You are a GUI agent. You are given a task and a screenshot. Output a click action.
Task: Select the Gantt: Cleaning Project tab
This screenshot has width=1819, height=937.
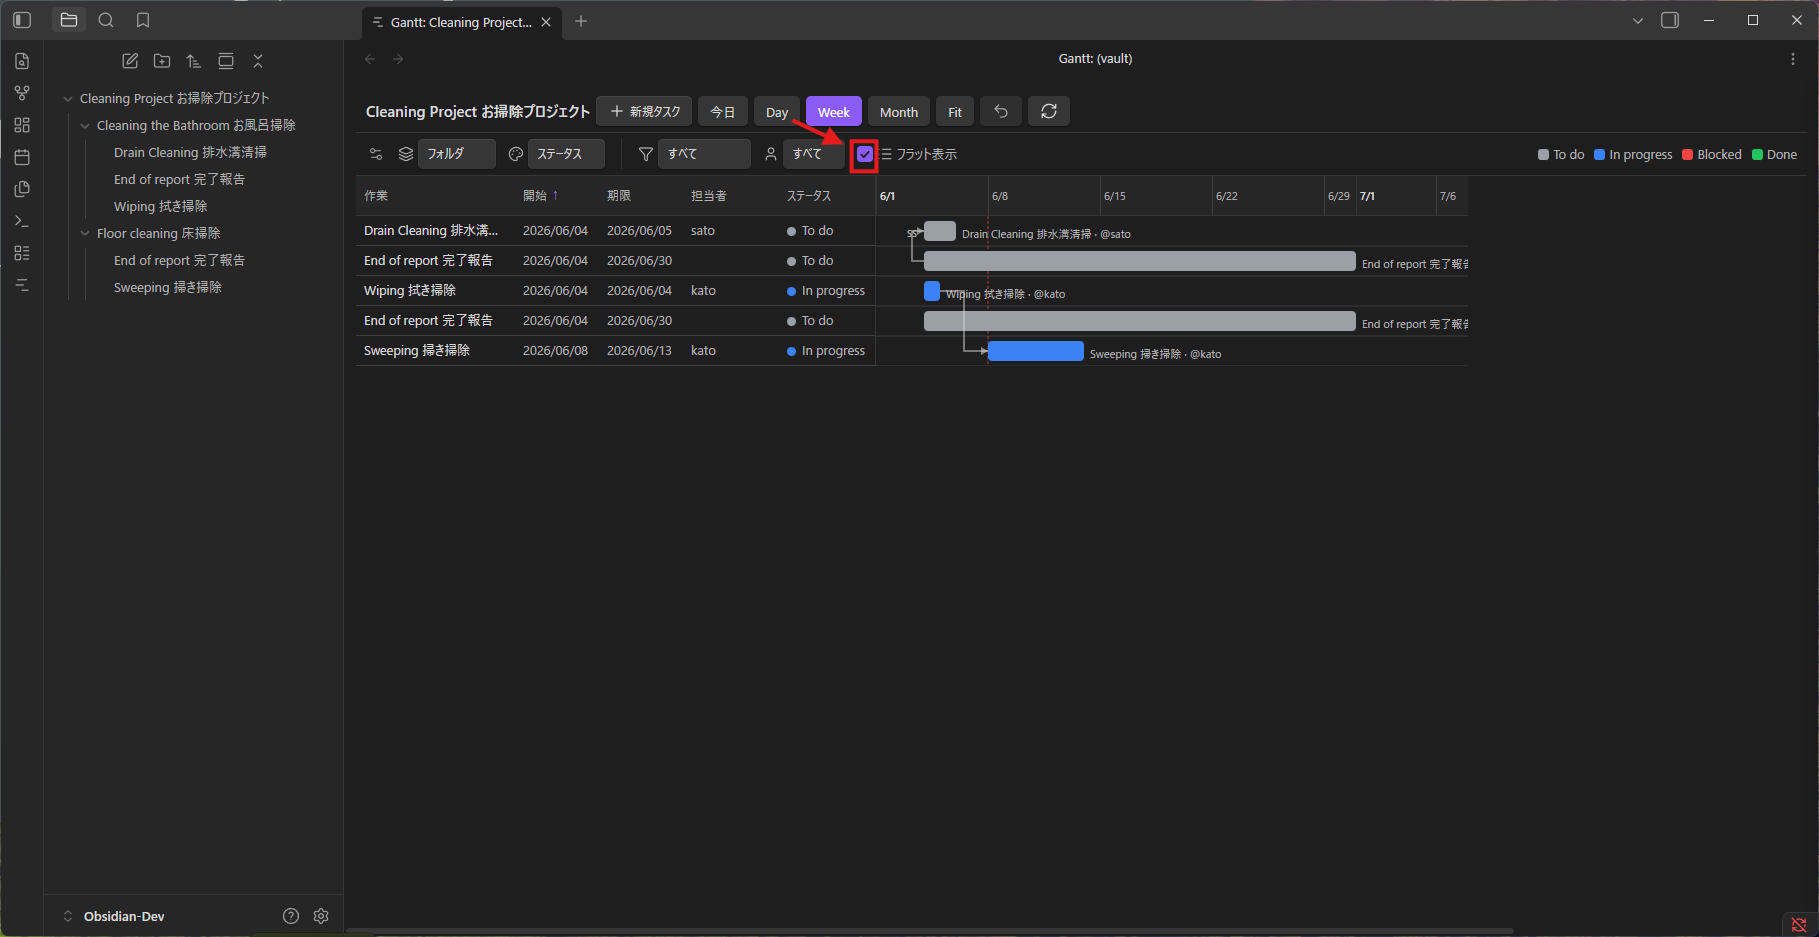pos(461,22)
